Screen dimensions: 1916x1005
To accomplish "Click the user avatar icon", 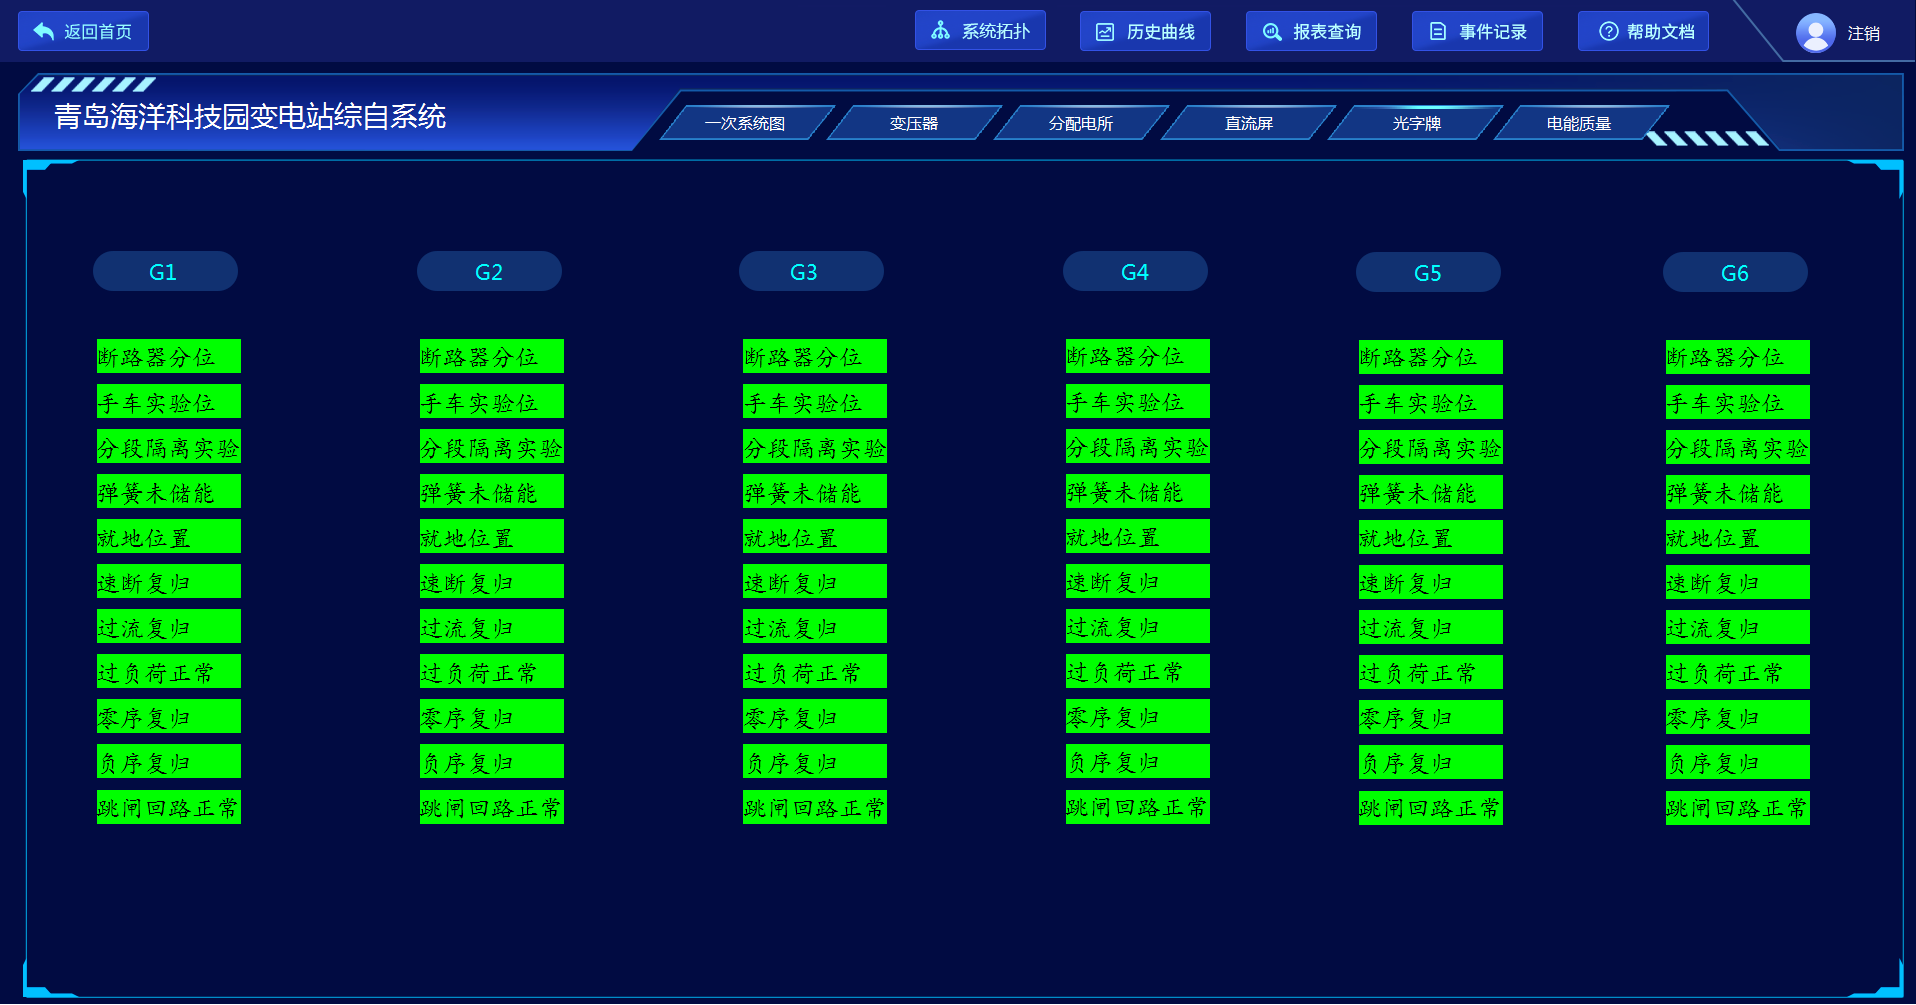I will [1815, 33].
